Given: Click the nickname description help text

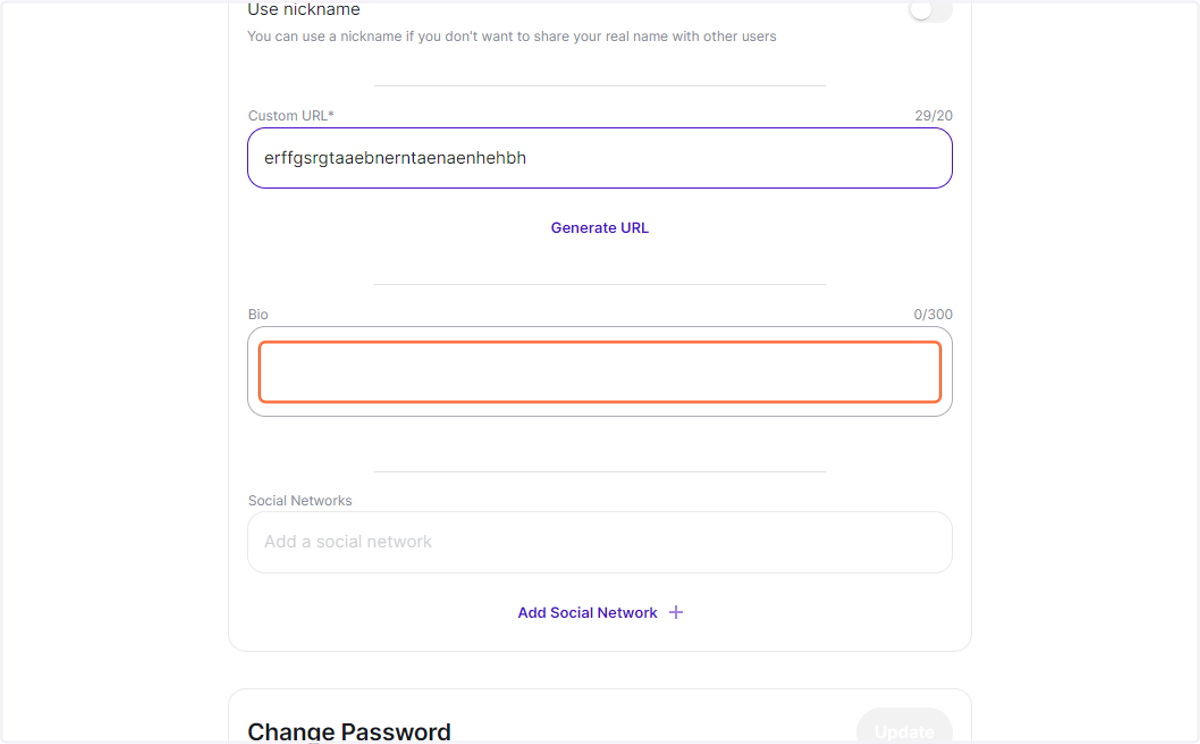Looking at the screenshot, I should click(x=512, y=36).
